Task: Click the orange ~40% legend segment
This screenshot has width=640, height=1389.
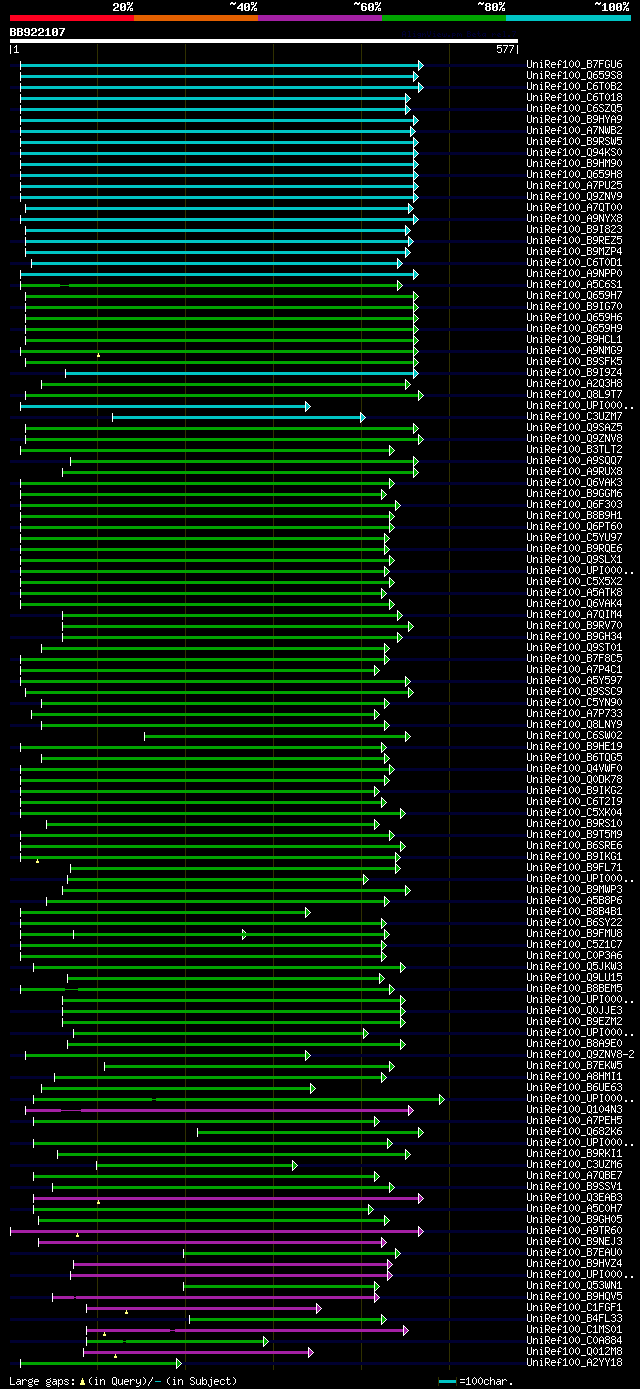Action: 196,18
